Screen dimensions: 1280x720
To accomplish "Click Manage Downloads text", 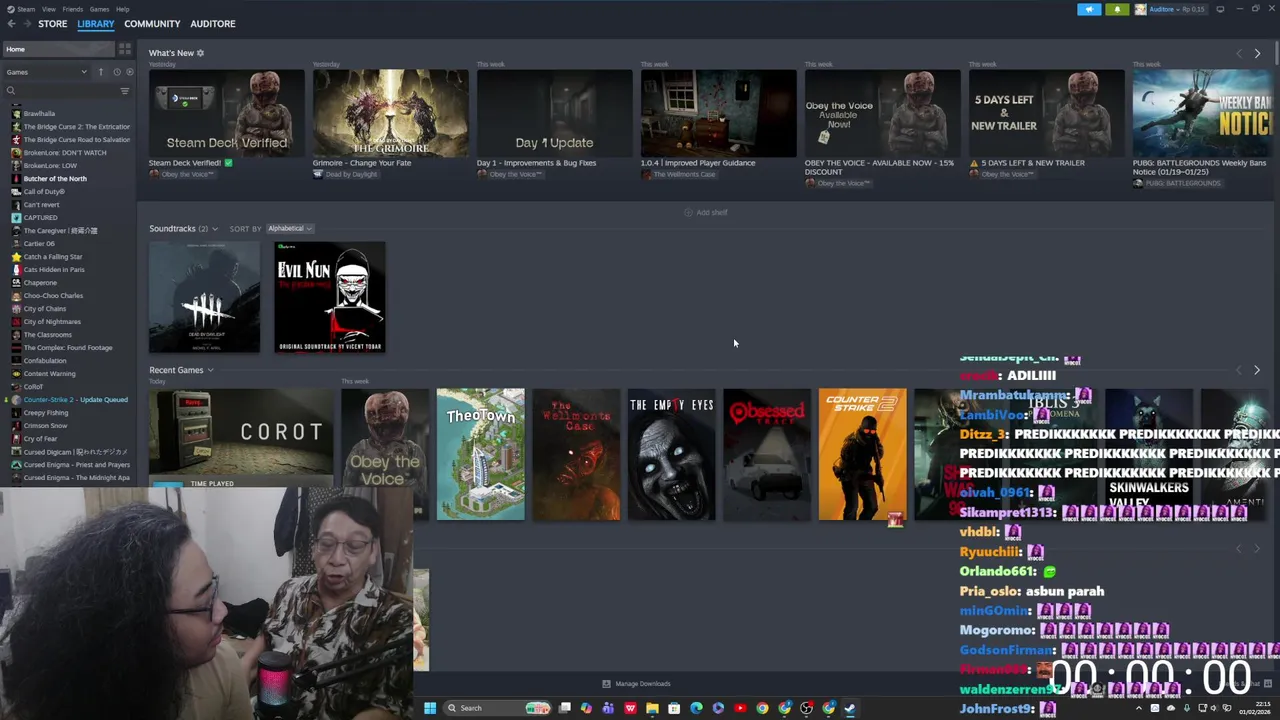I will coord(643,684).
